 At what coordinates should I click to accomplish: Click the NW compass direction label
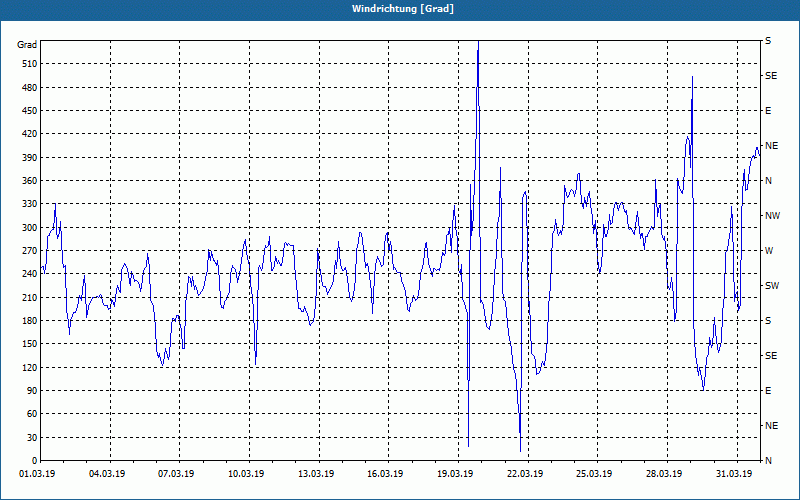(x=772, y=216)
